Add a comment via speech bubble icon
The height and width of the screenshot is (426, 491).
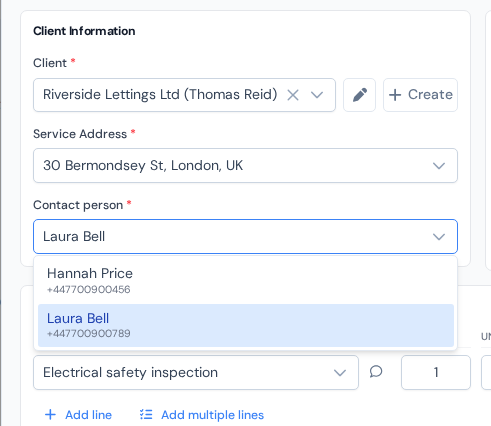coord(376,372)
